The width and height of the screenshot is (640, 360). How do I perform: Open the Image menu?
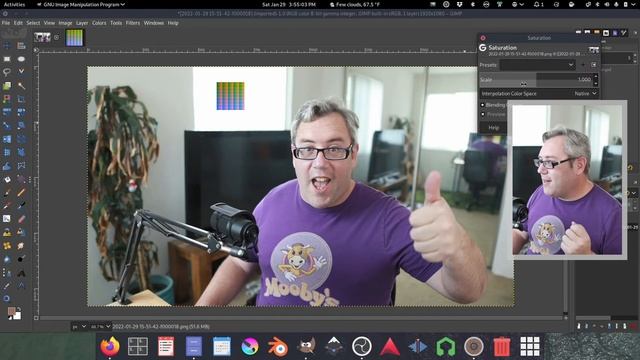point(65,23)
